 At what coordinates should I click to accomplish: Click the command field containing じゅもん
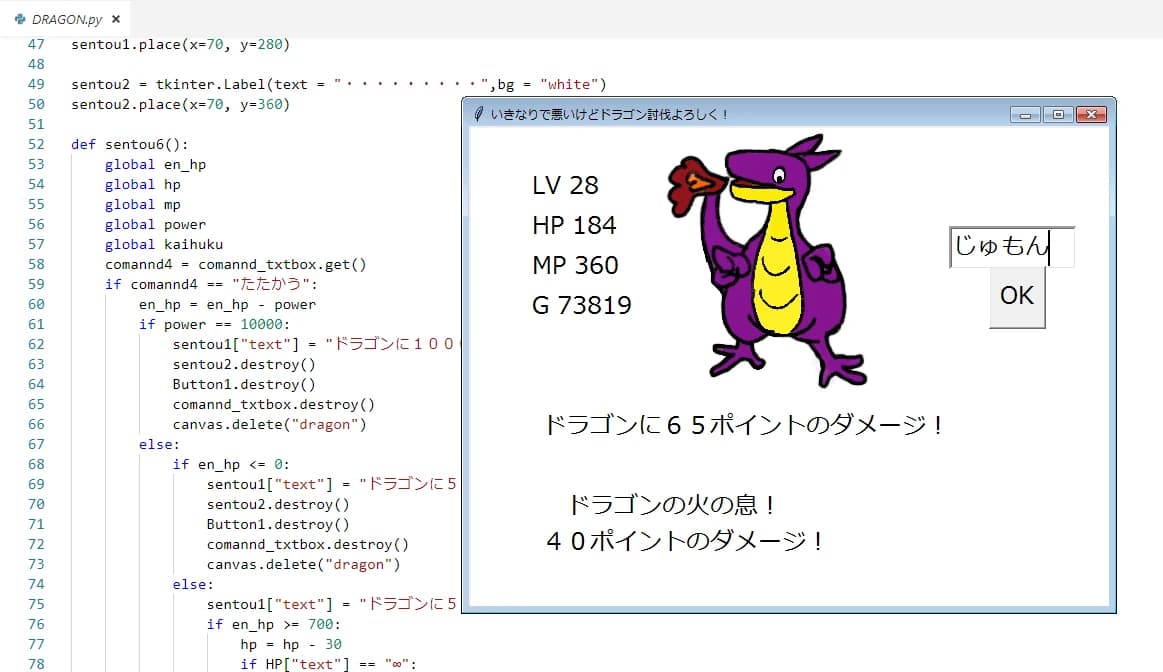(1010, 246)
